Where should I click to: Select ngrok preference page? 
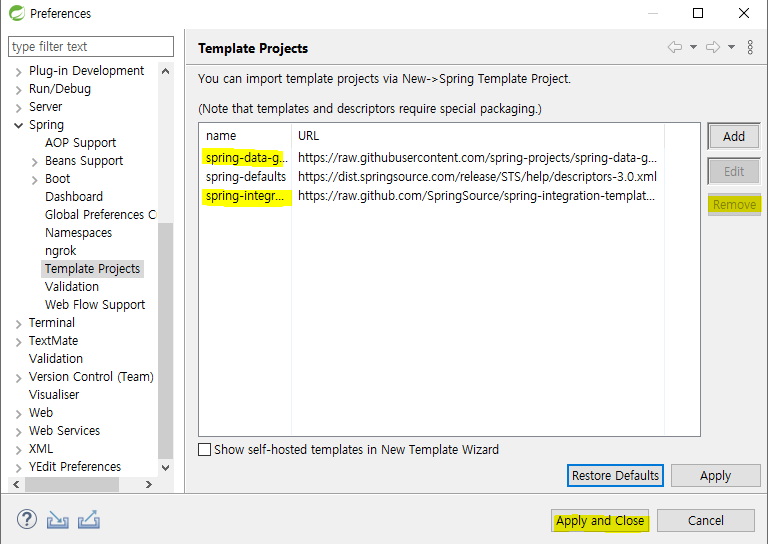click(x=61, y=251)
